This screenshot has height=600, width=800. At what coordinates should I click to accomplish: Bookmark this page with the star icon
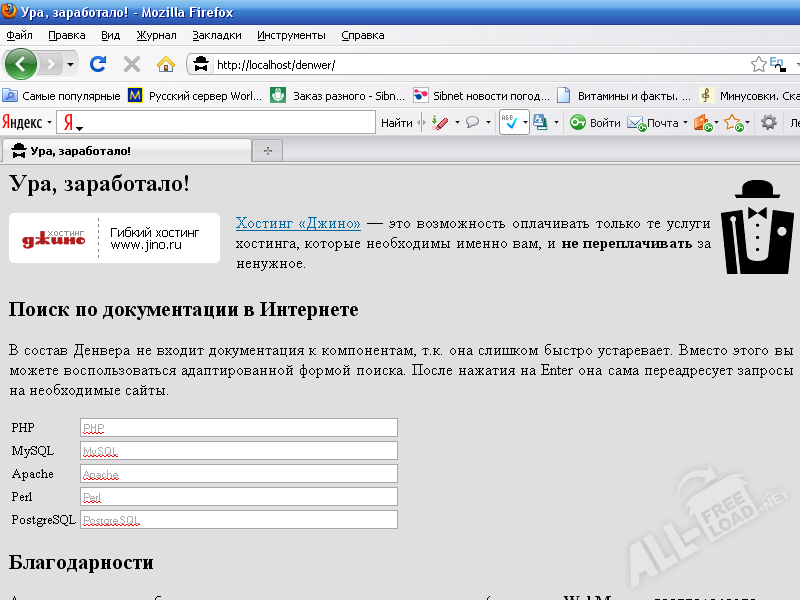pos(759,64)
